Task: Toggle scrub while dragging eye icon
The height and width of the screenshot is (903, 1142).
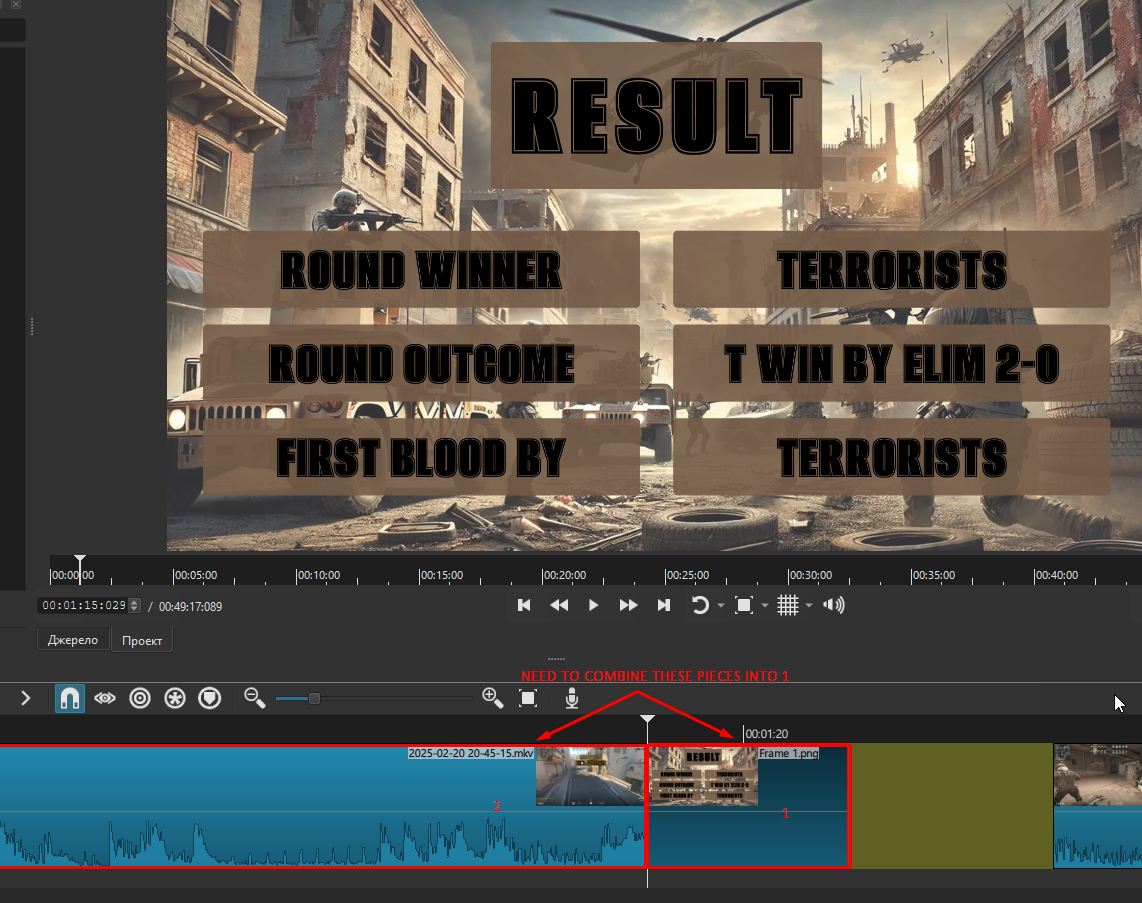Action: click(x=105, y=698)
